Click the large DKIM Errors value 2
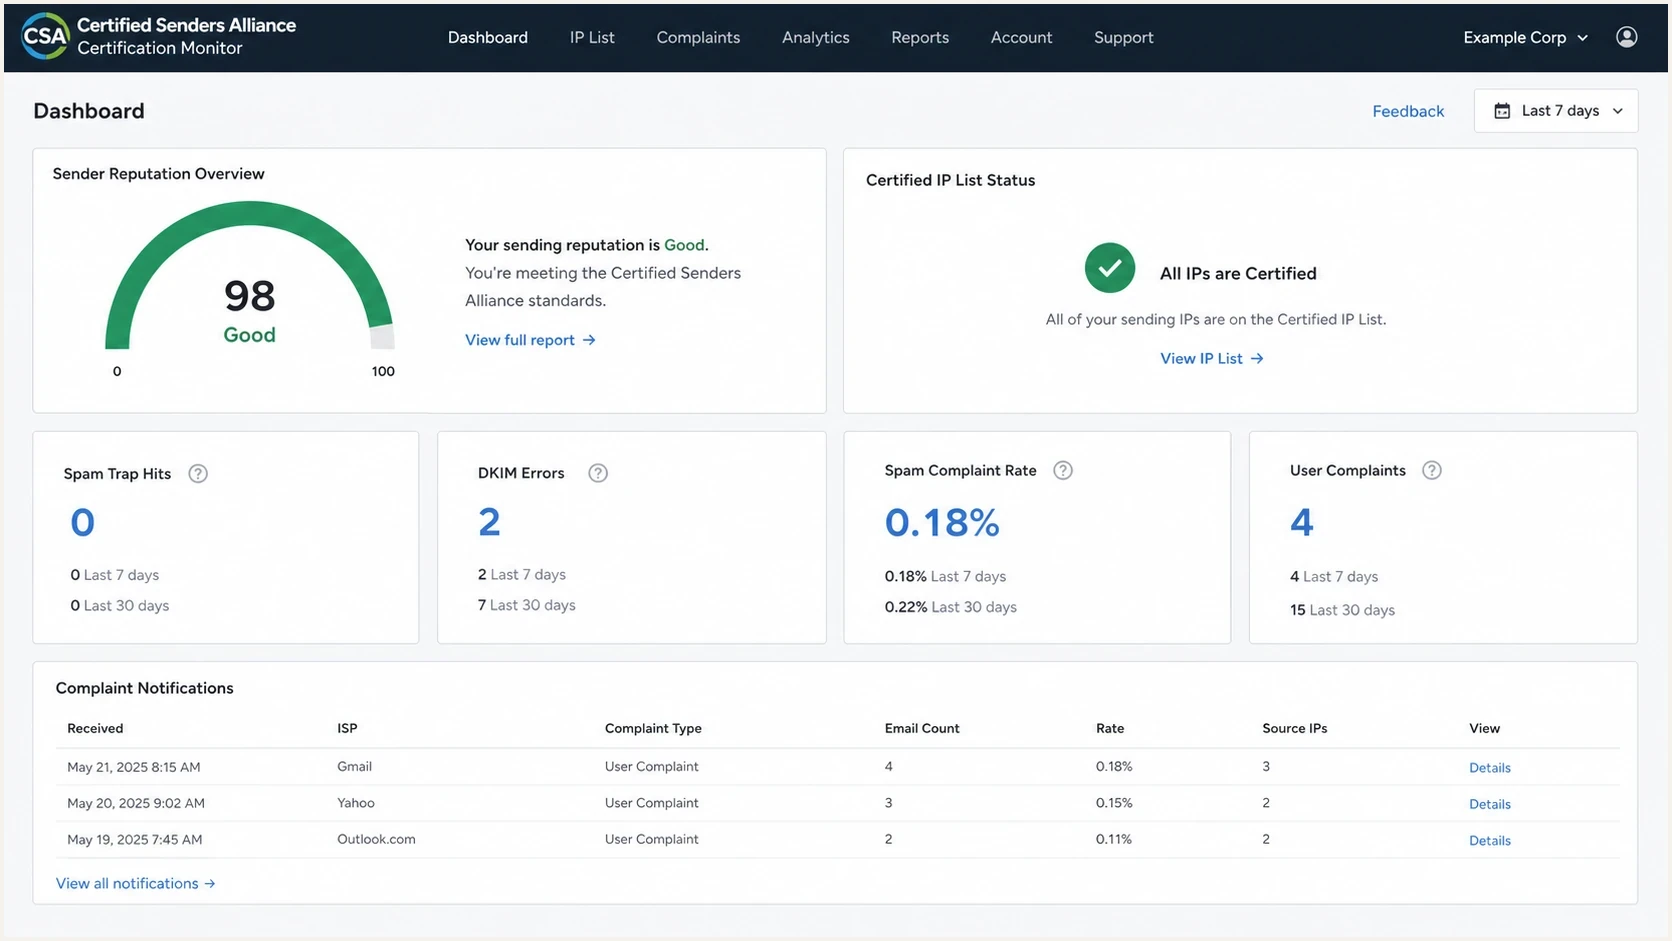This screenshot has height=941, width=1672. click(x=489, y=522)
